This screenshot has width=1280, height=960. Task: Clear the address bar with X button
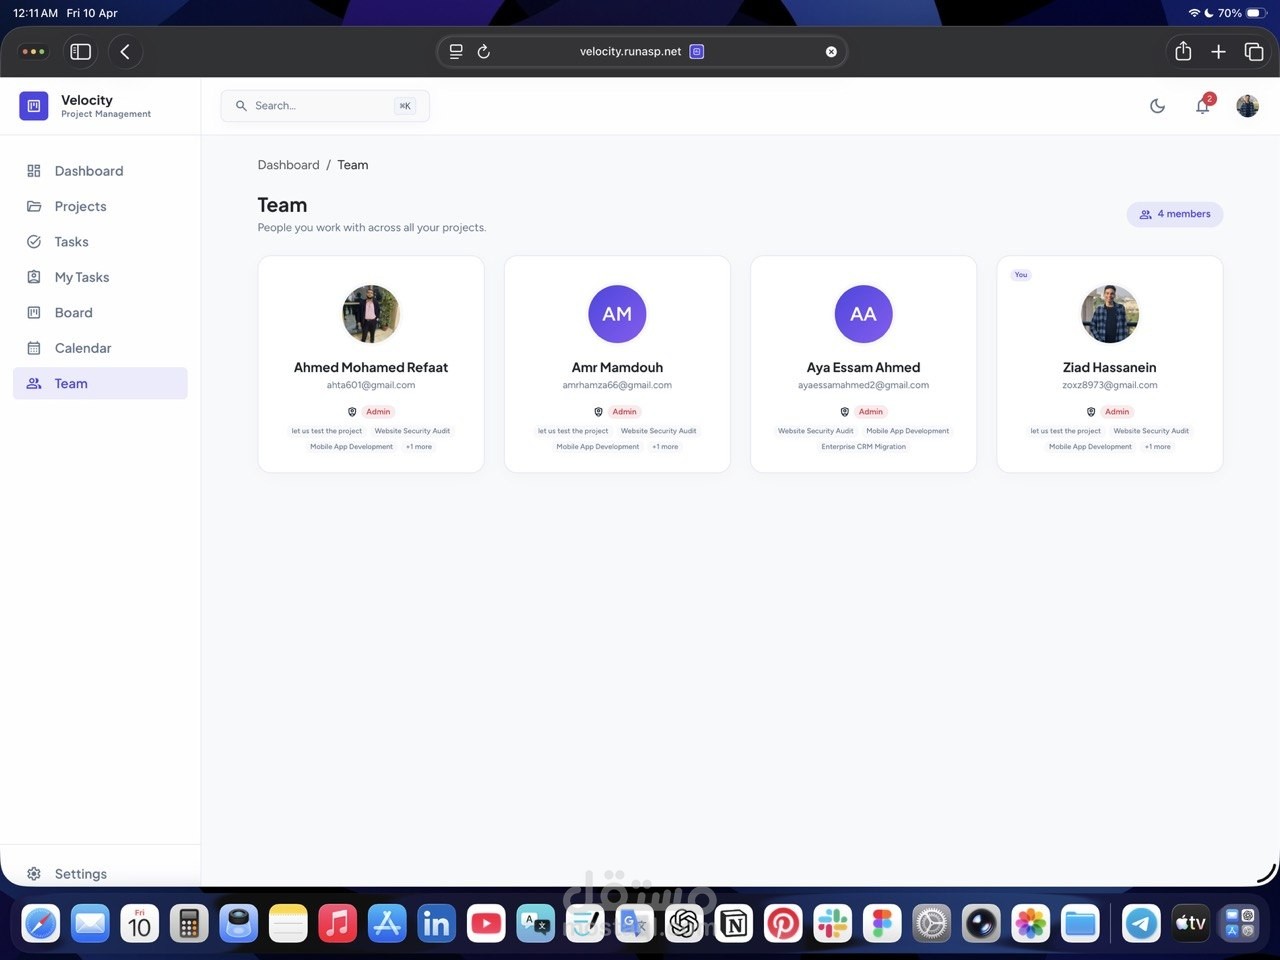pyautogui.click(x=831, y=52)
